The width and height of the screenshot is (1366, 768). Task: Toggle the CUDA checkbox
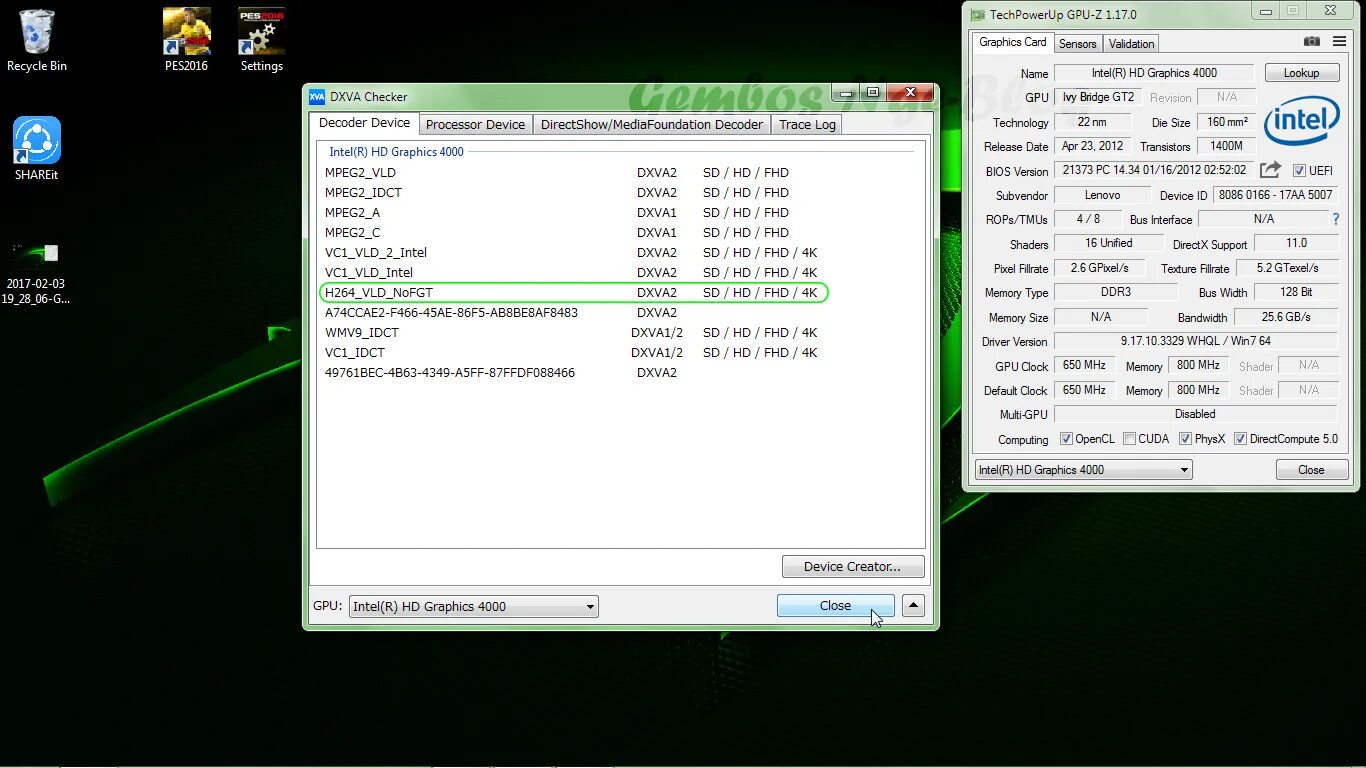click(x=1129, y=439)
